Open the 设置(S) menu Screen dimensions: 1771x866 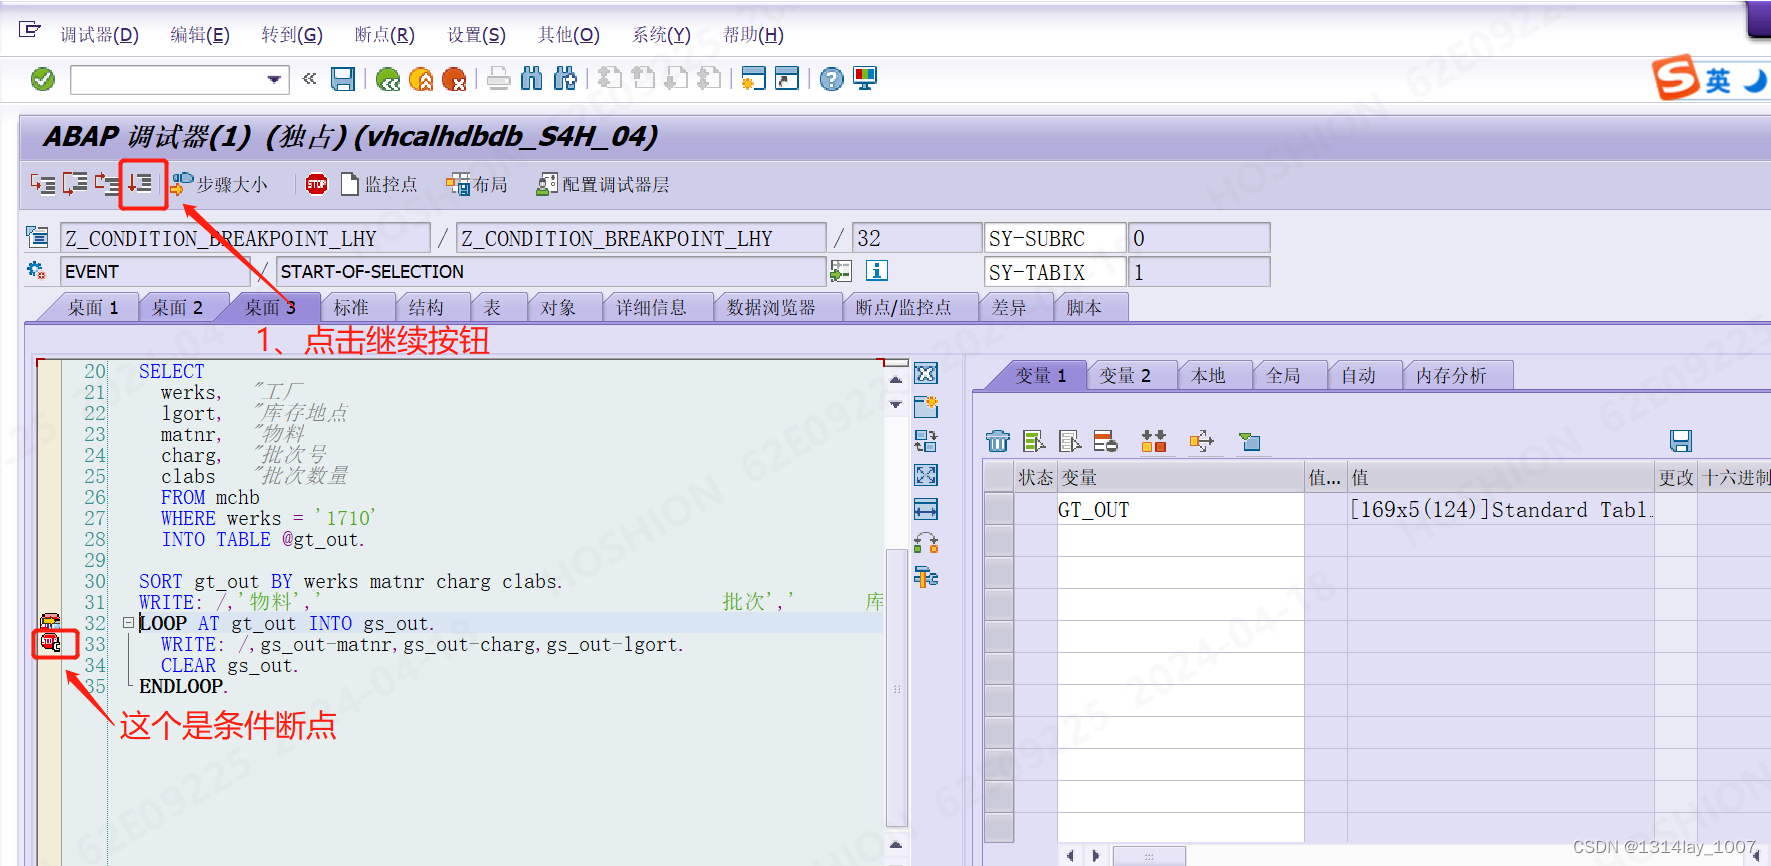click(x=476, y=35)
